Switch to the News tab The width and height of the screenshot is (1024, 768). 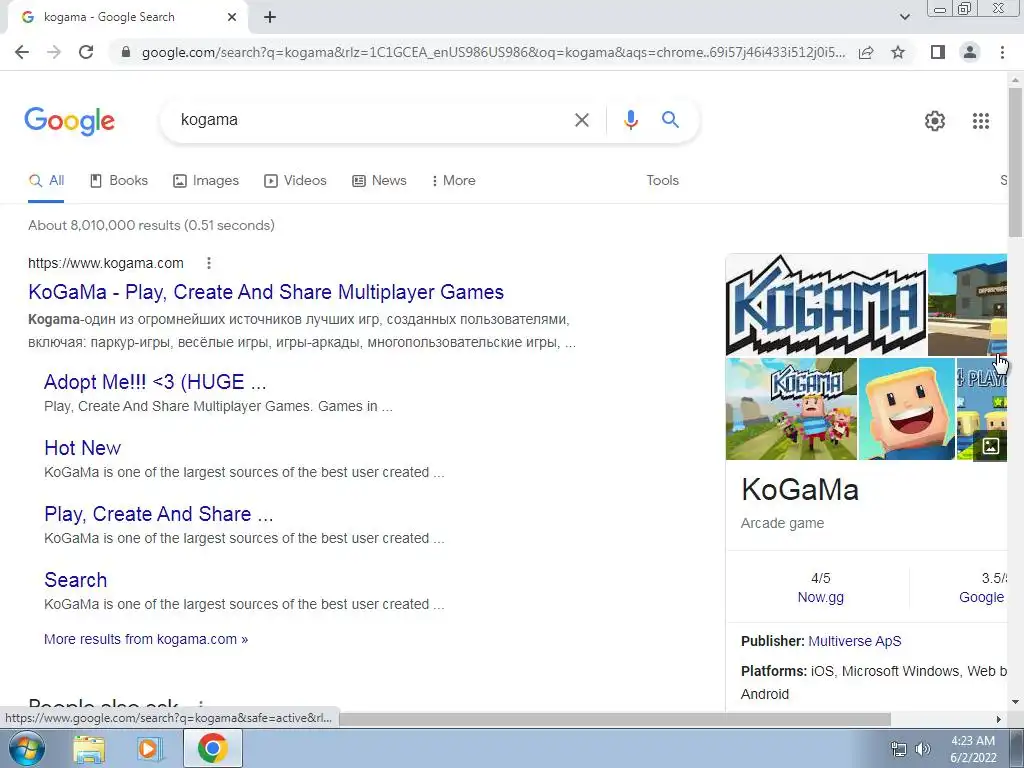[x=379, y=181]
